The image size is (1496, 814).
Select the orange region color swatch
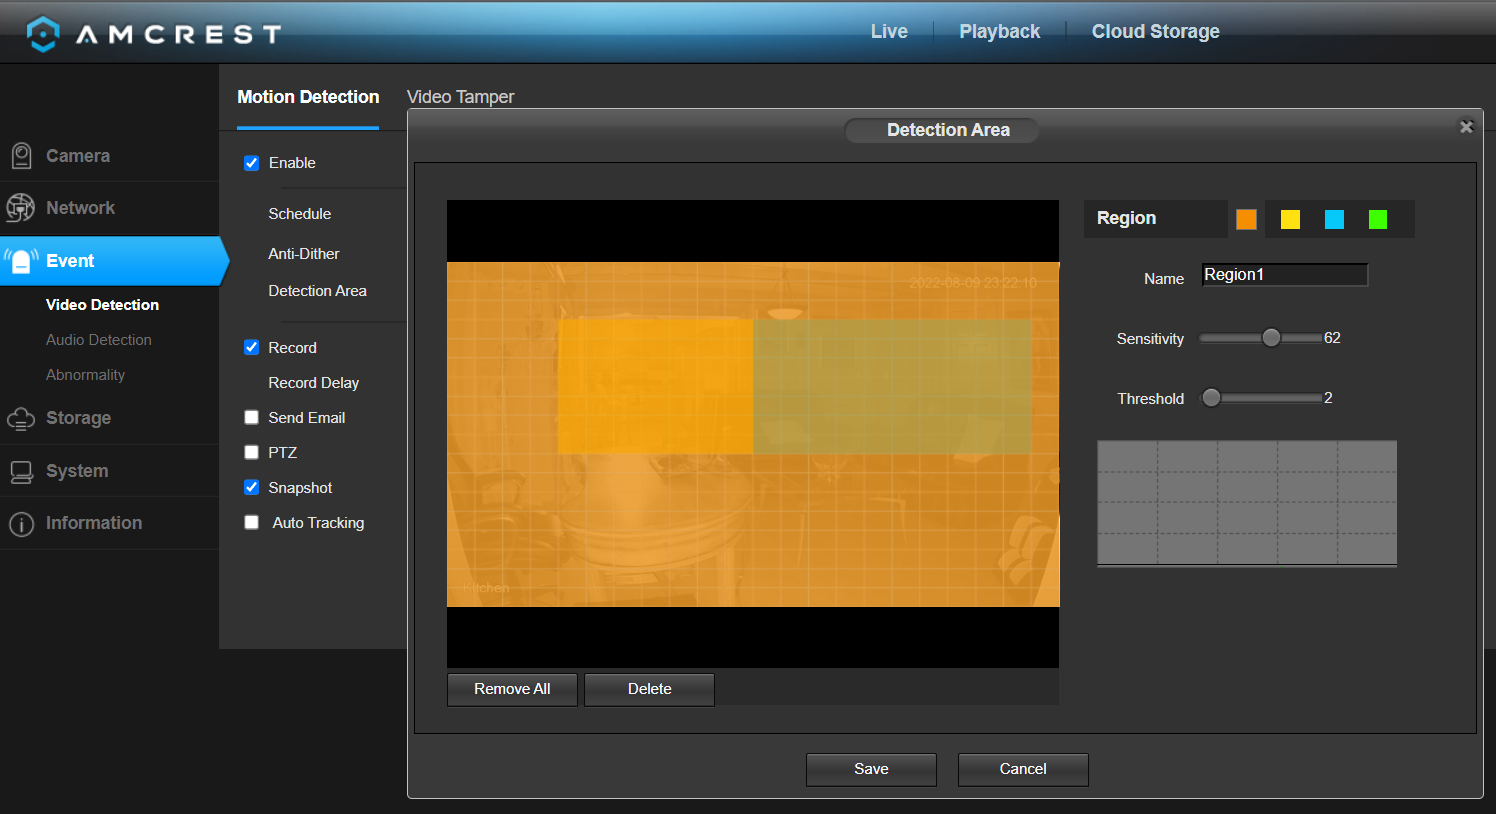pyautogui.click(x=1246, y=219)
